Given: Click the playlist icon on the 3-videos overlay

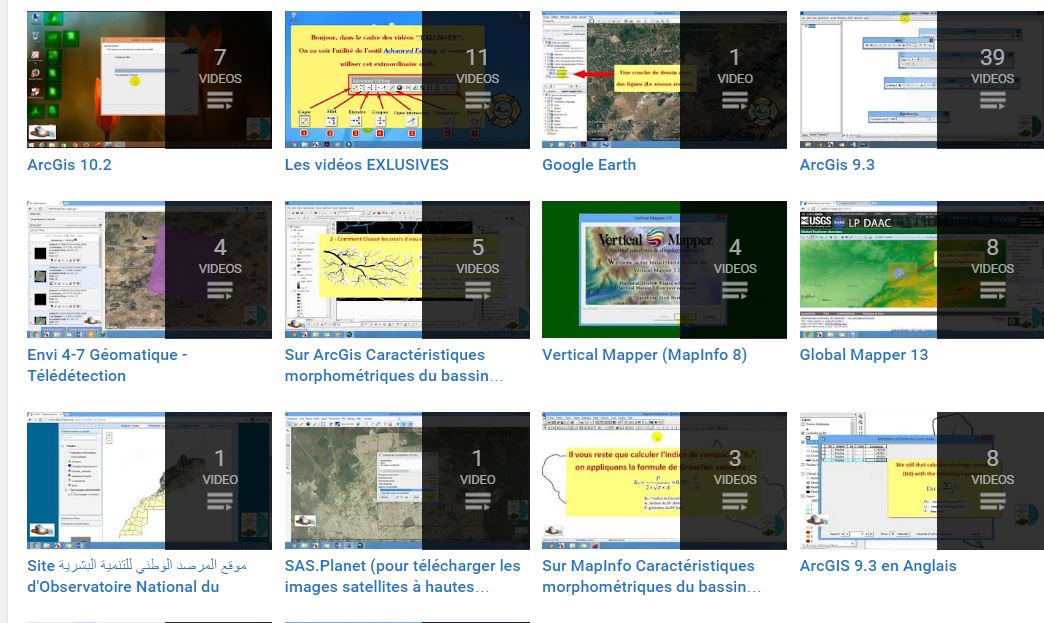Looking at the screenshot, I should tap(734, 502).
